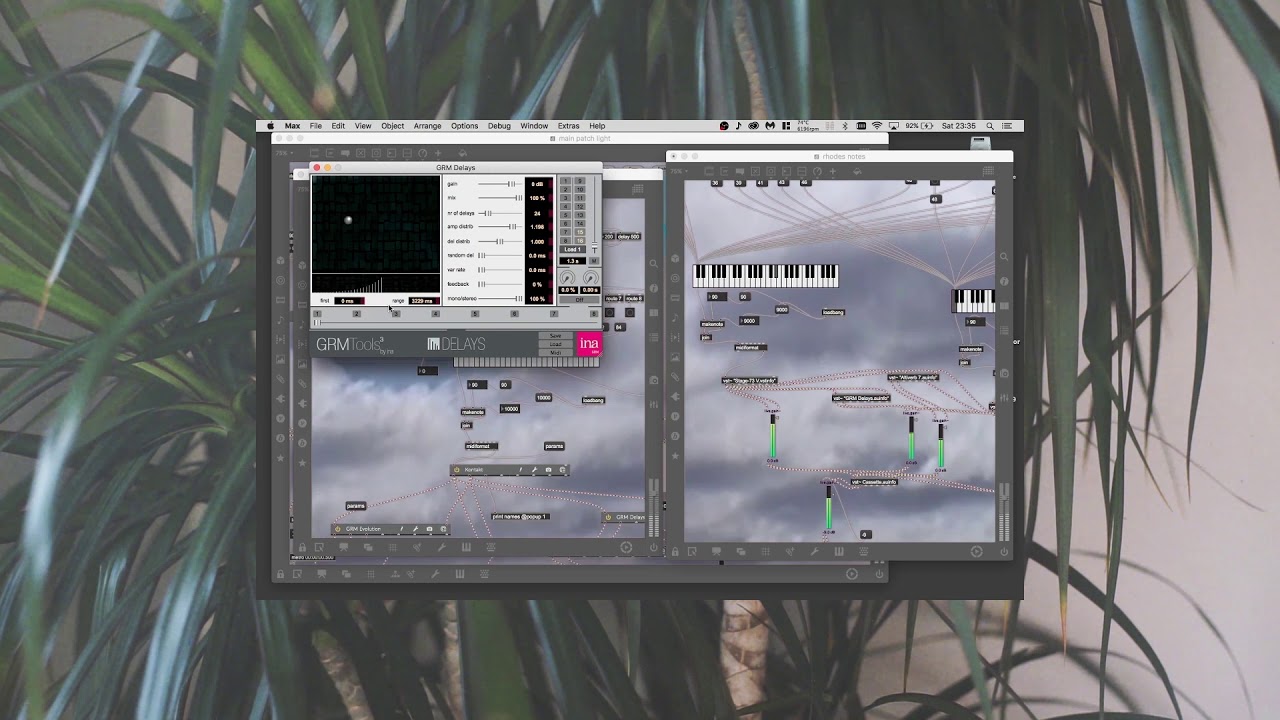Click the GRM Delays.auinfo vst~ object
Viewport: 1280px width, 720px height.
(x=862, y=398)
